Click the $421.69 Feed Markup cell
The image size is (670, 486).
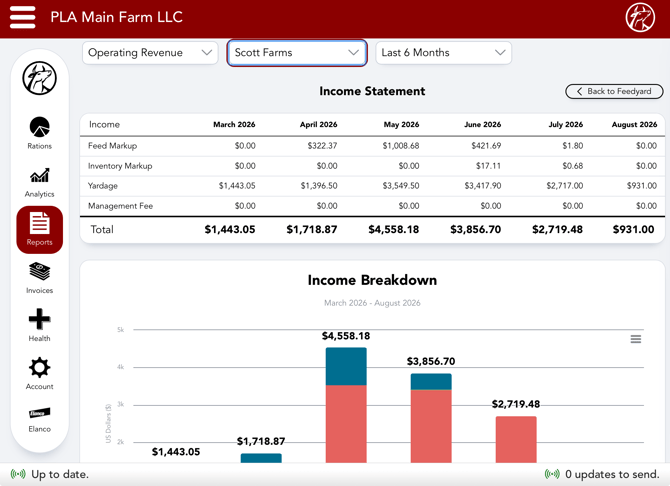[x=486, y=146]
